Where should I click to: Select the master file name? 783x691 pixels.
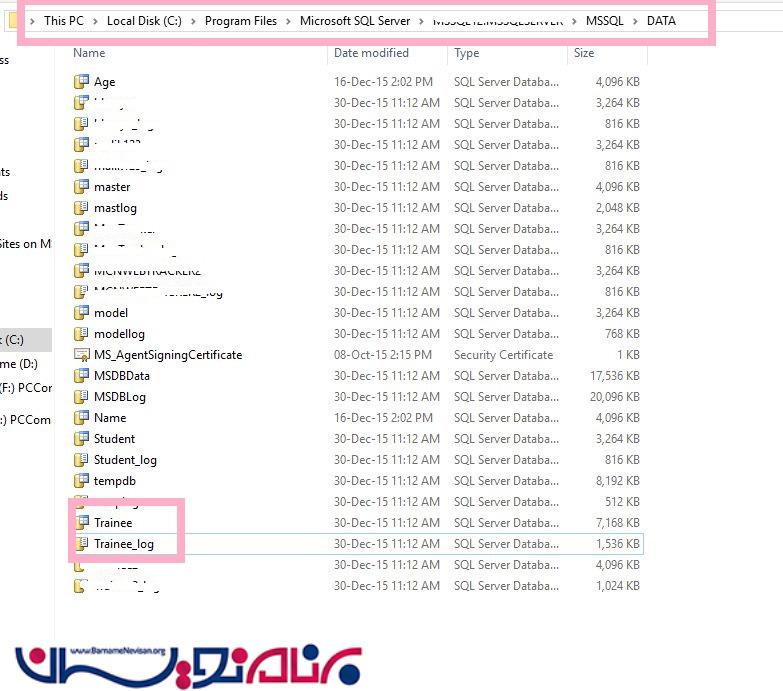point(112,187)
